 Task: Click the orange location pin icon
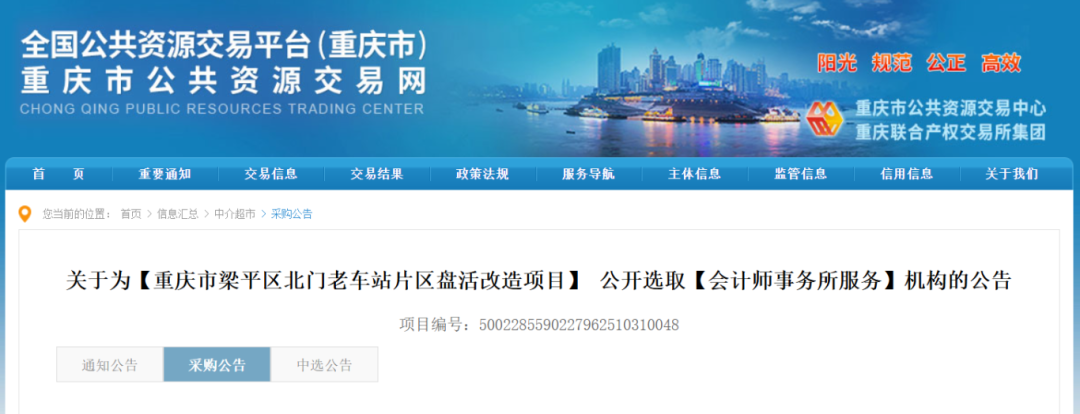point(25,214)
